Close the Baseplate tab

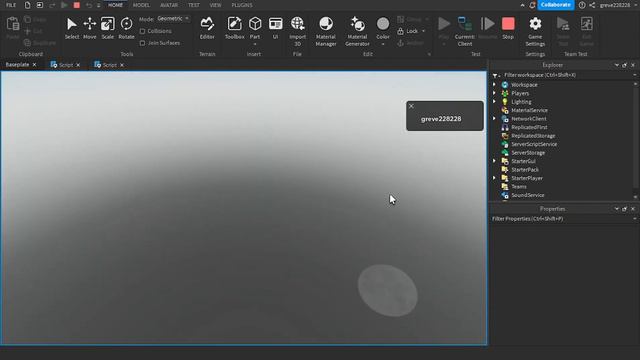point(35,64)
